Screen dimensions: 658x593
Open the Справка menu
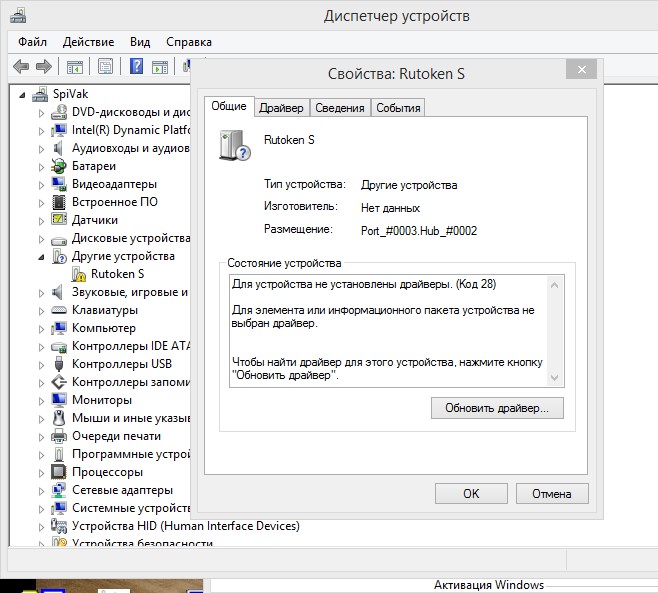click(x=188, y=42)
